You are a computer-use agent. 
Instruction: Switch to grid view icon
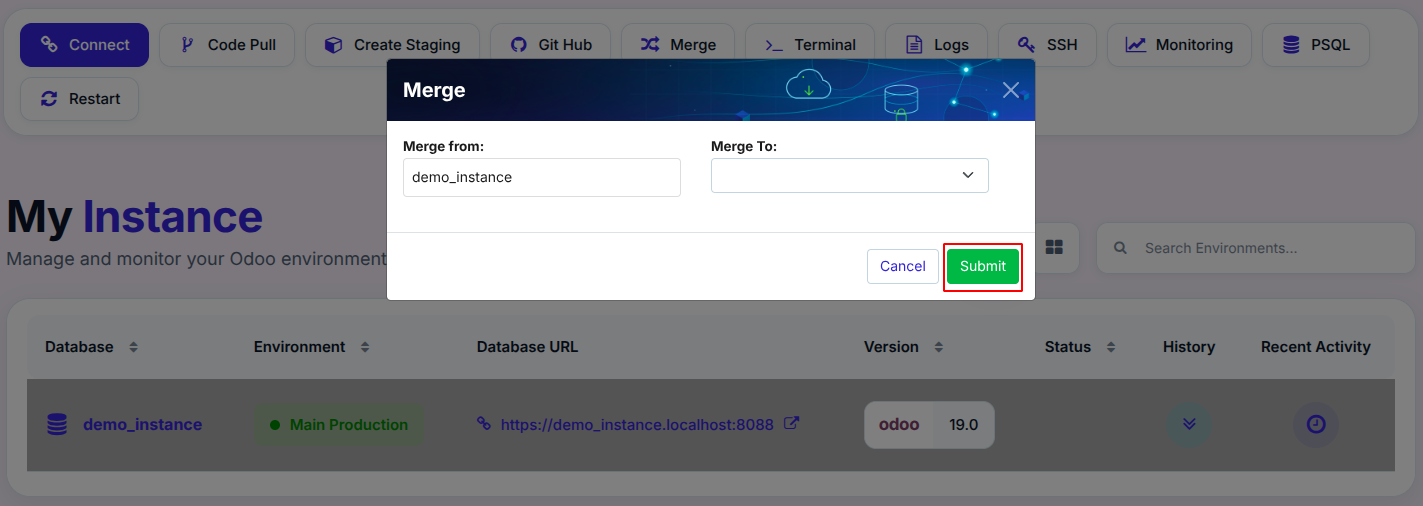point(1054,247)
